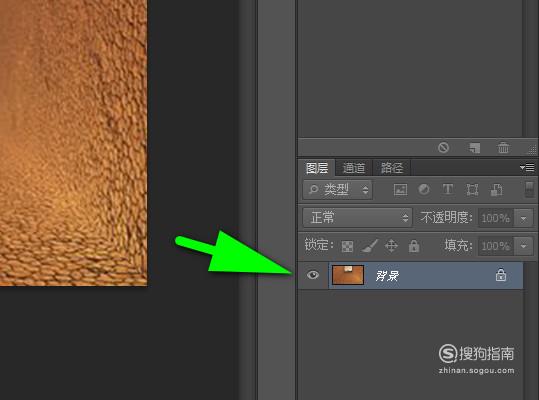Viewport: 539px width, 400px height.
Task: Open the 正常 blend mode dropdown
Action: tap(357, 218)
